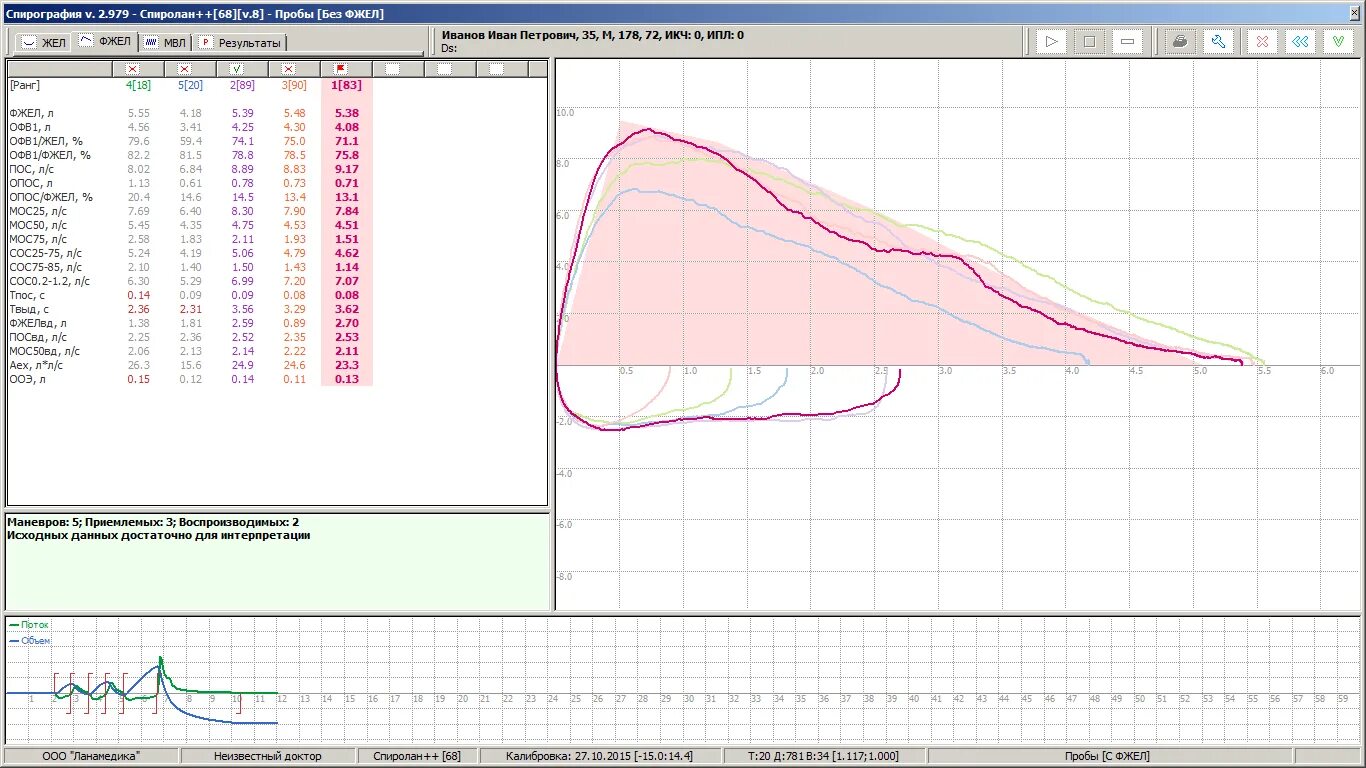Image resolution: width=1366 pixels, height=768 pixels.
Task: Toggle rejected mark above attempt 5[20]
Action: click(184, 69)
